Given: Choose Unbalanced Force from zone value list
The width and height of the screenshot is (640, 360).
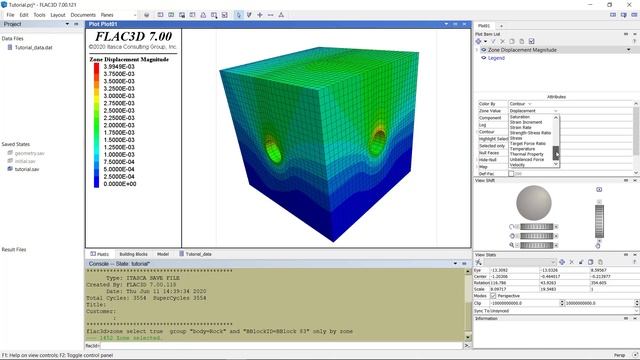Looking at the screenshot, I should pos(527,160).
